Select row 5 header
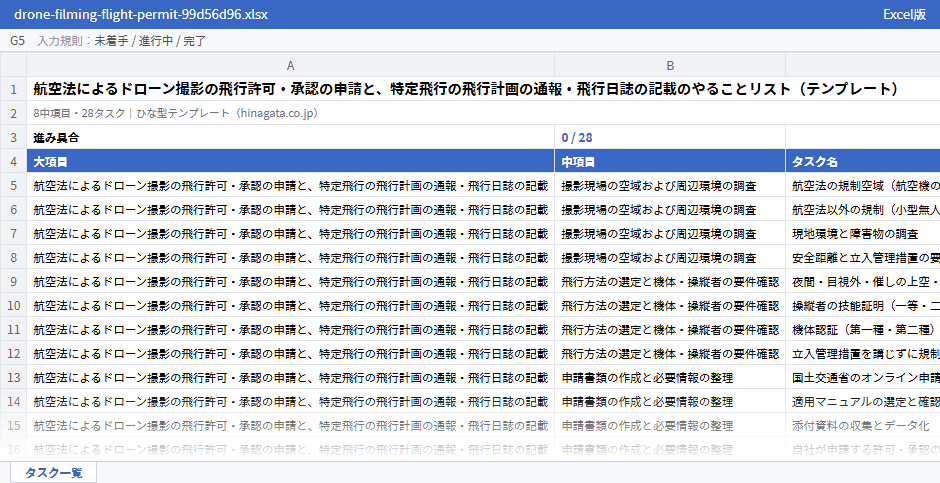This screenshot has height=483, width=940. point(13,185)
